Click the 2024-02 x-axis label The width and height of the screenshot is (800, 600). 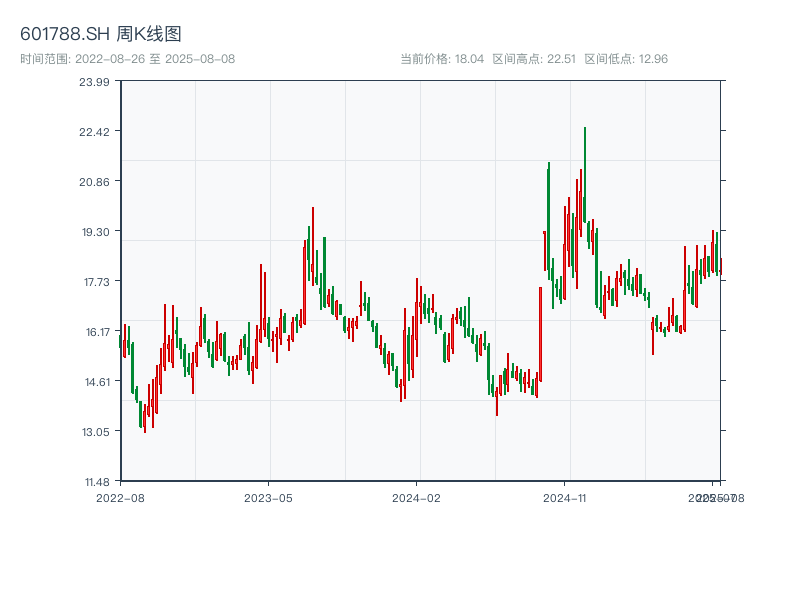pyautogui.click(x=416, y=498)
